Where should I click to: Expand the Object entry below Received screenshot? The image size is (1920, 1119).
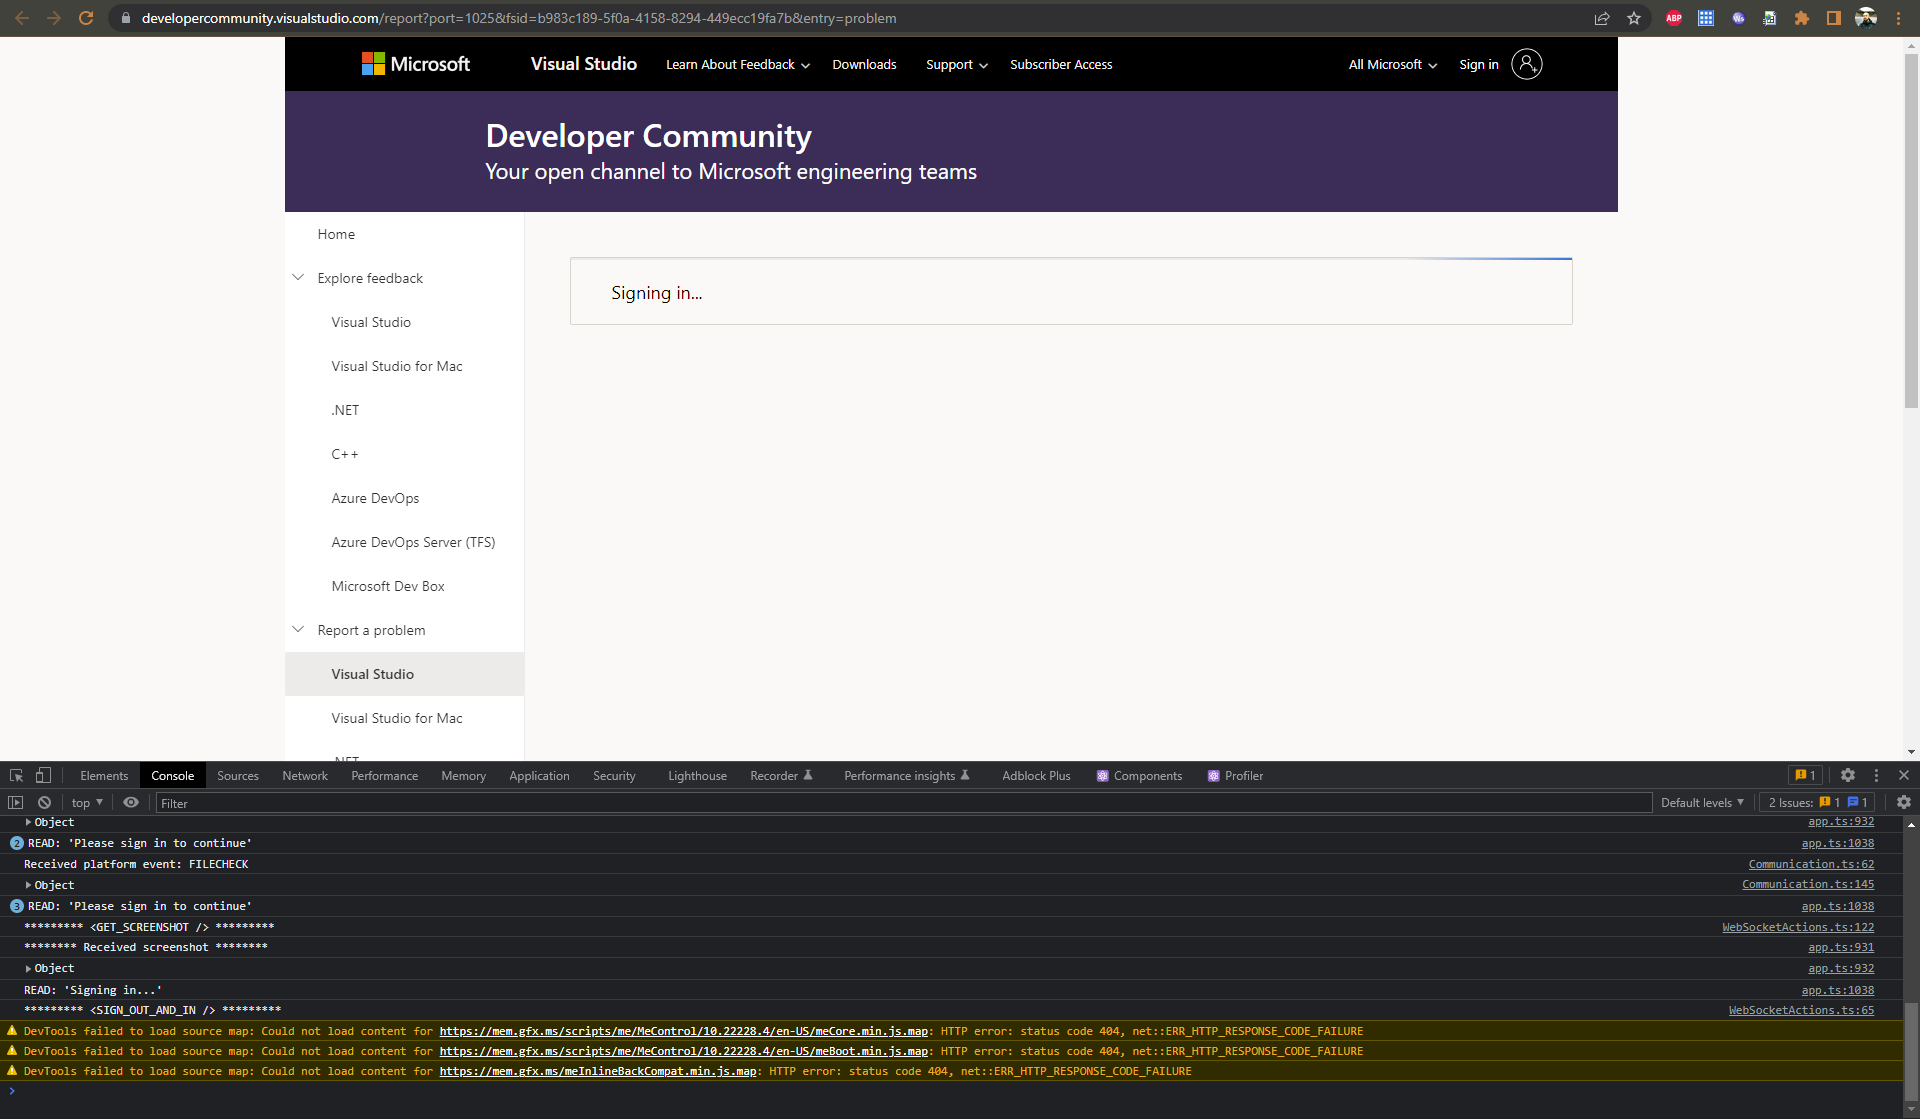click(28, 968)
